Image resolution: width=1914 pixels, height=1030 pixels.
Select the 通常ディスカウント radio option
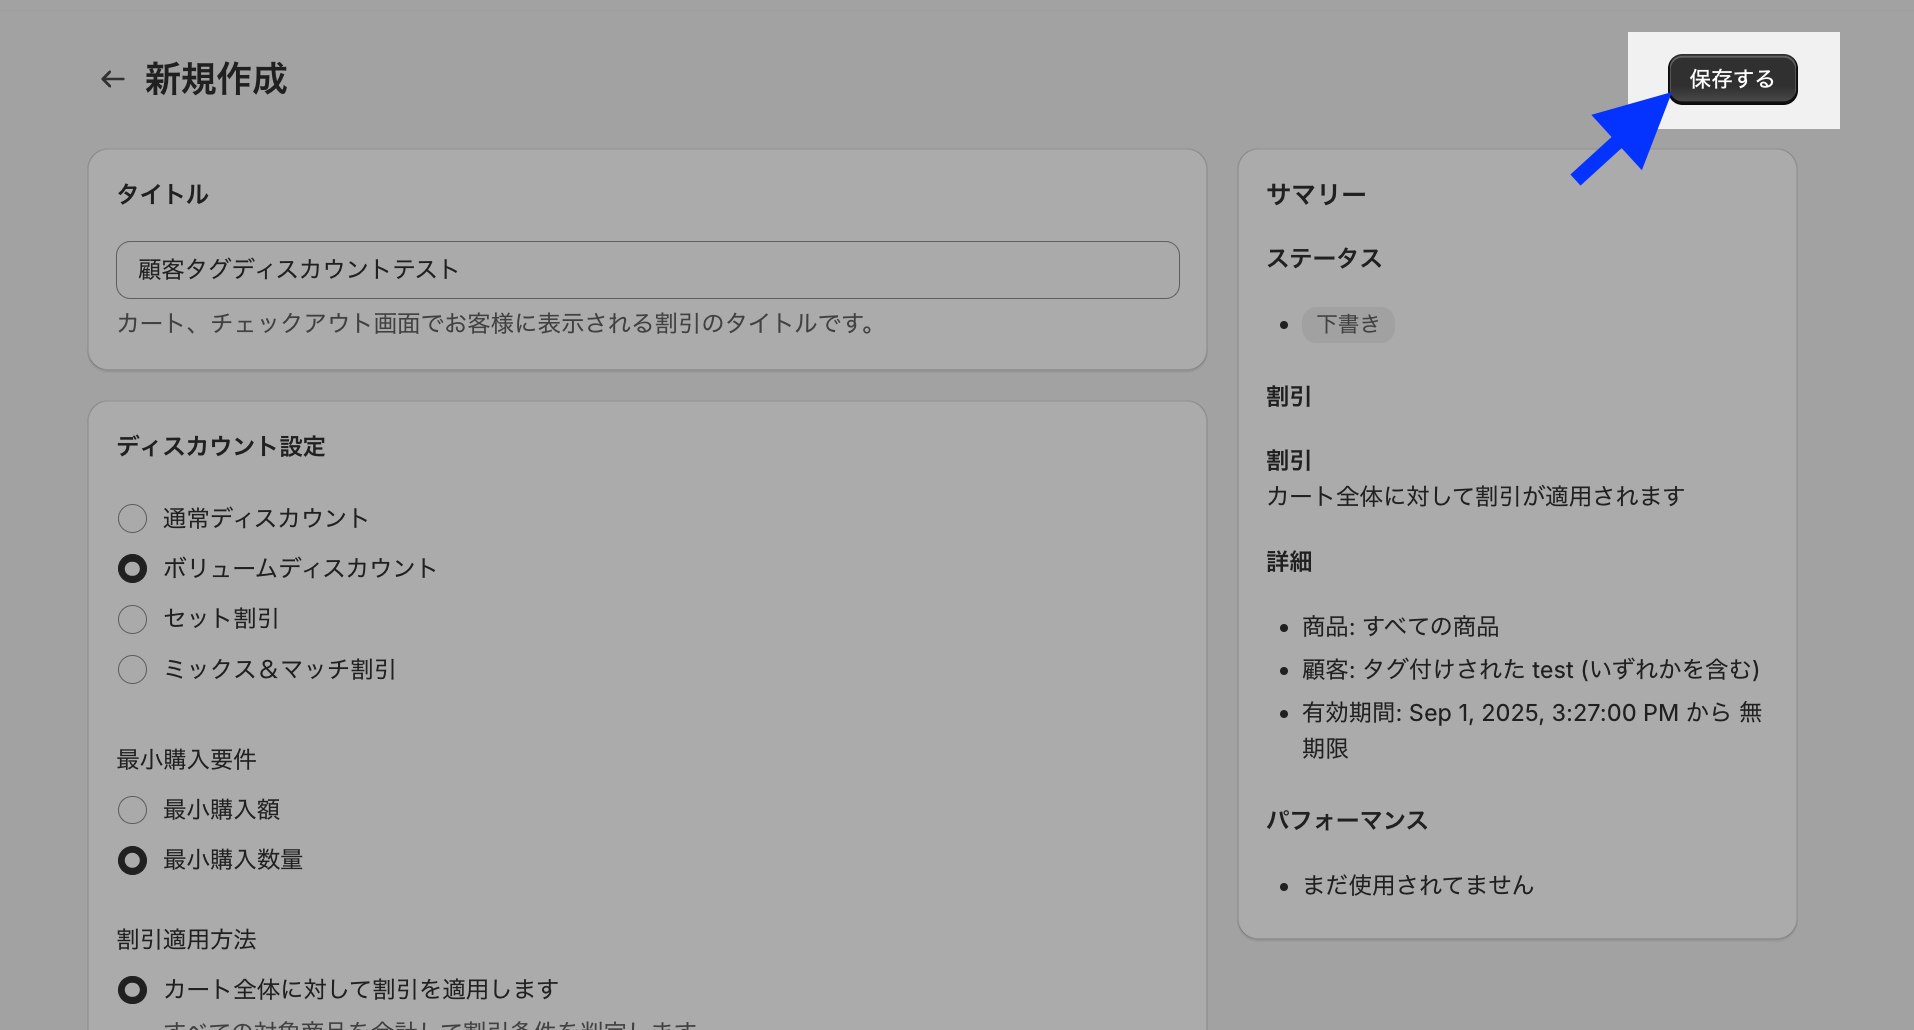pyautogui.click(x=132, y=518)
